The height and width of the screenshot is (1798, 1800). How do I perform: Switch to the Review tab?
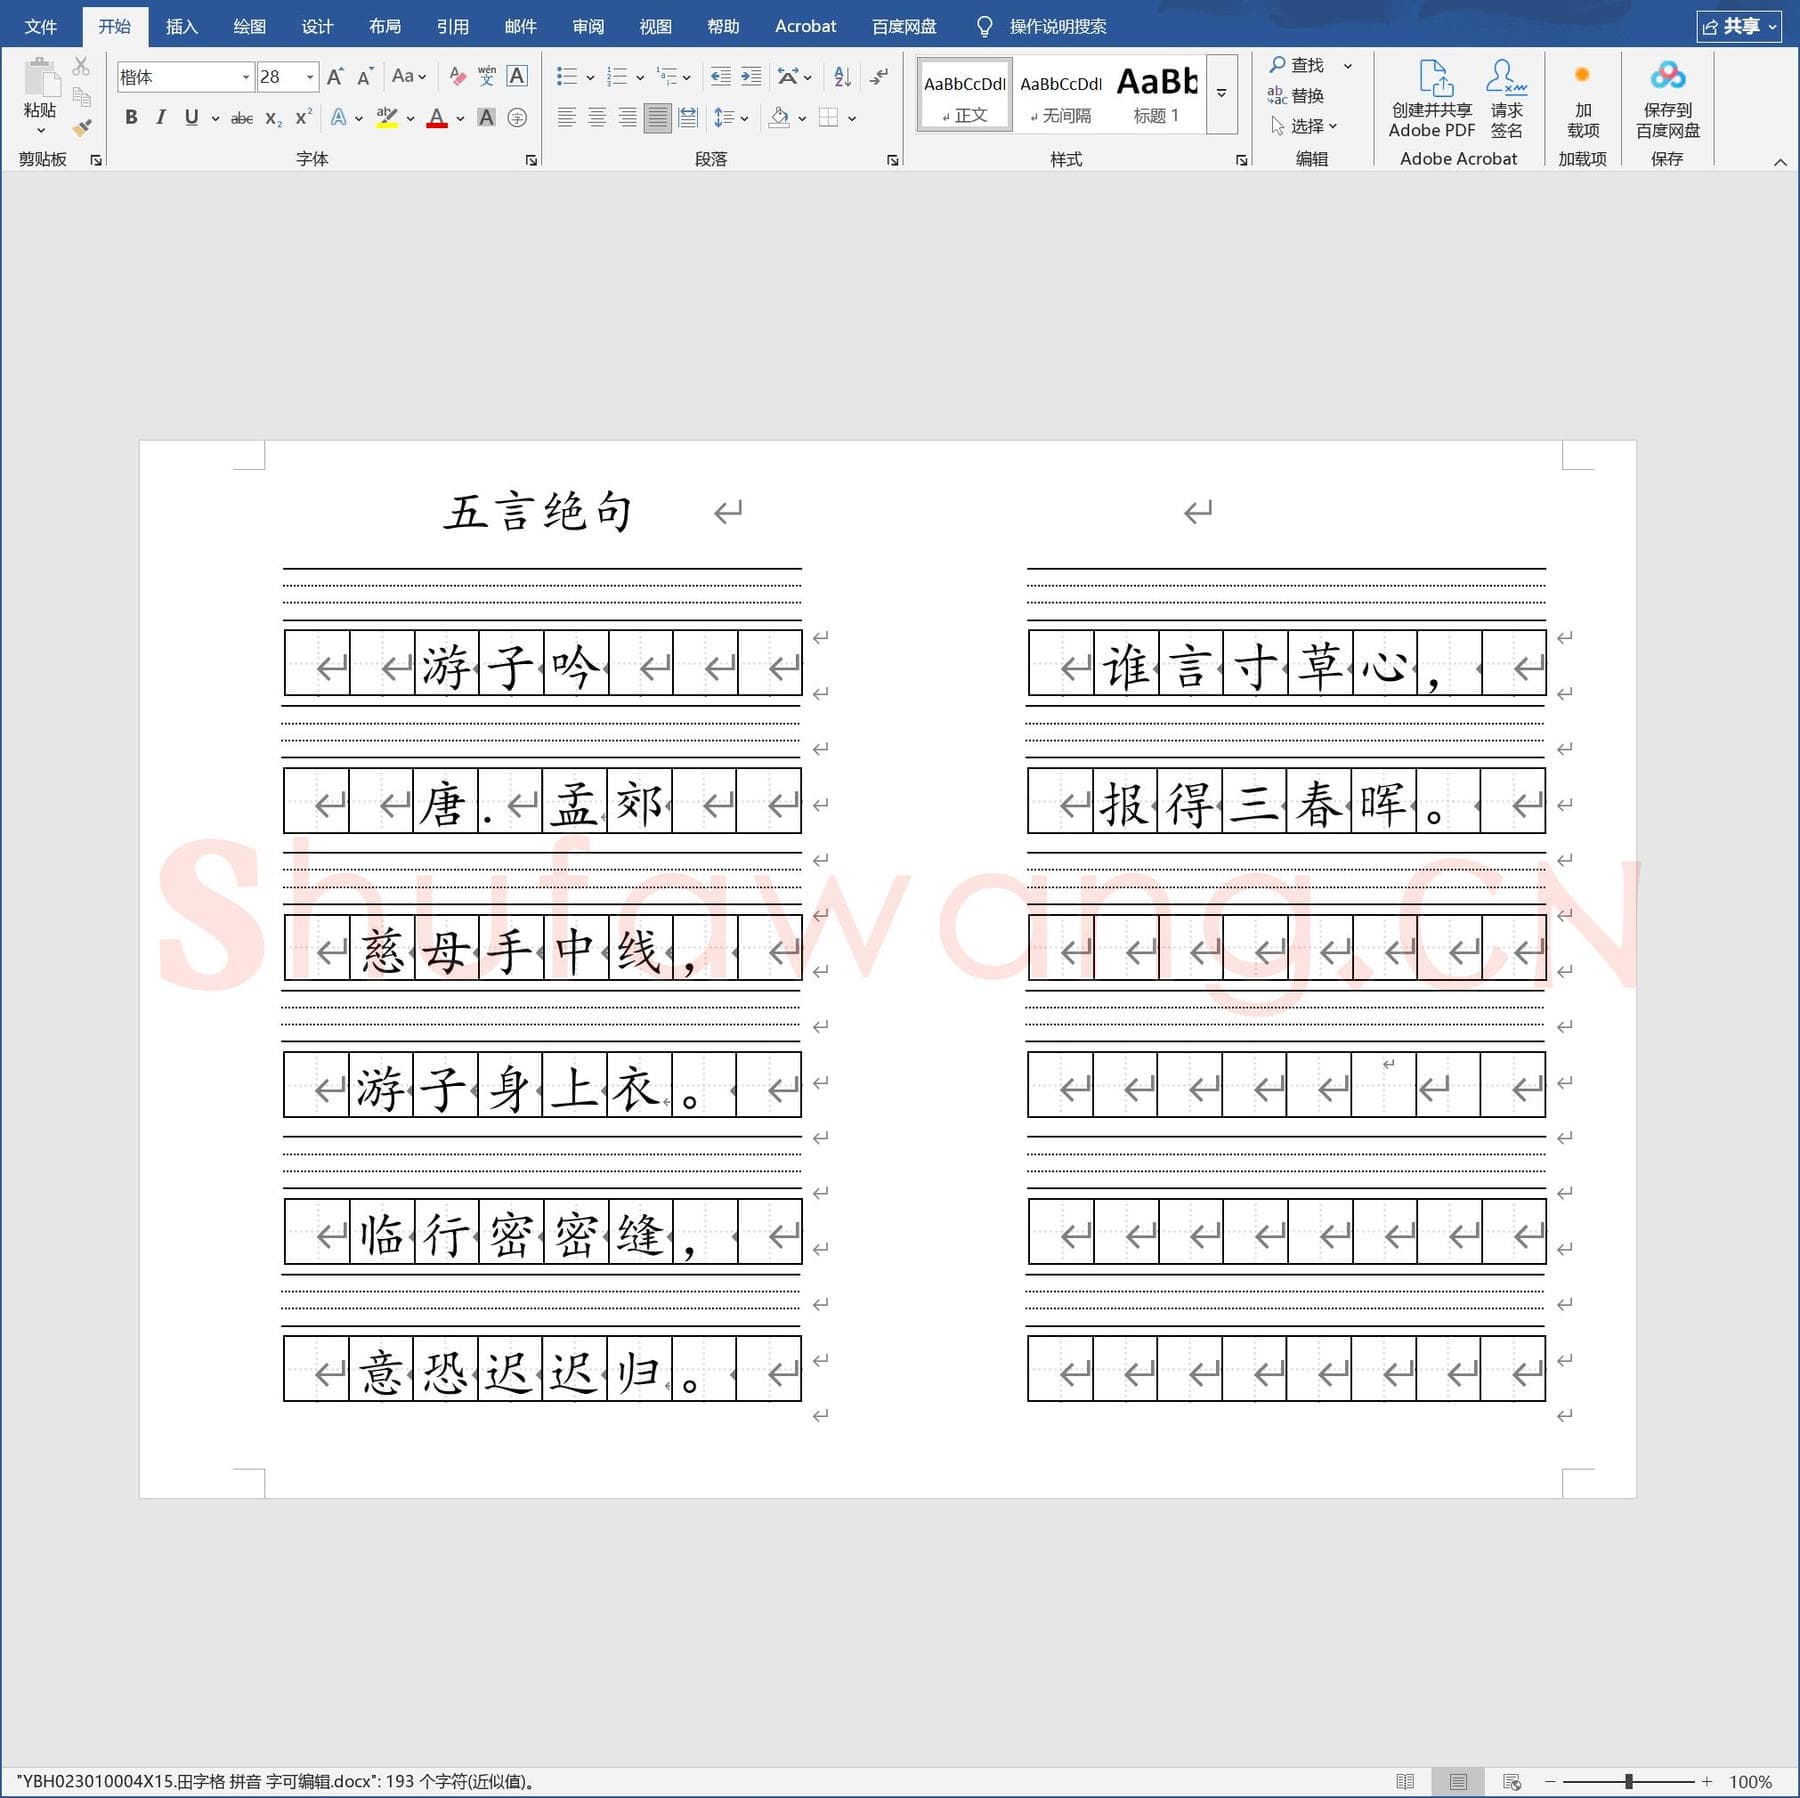click(588, 26)
